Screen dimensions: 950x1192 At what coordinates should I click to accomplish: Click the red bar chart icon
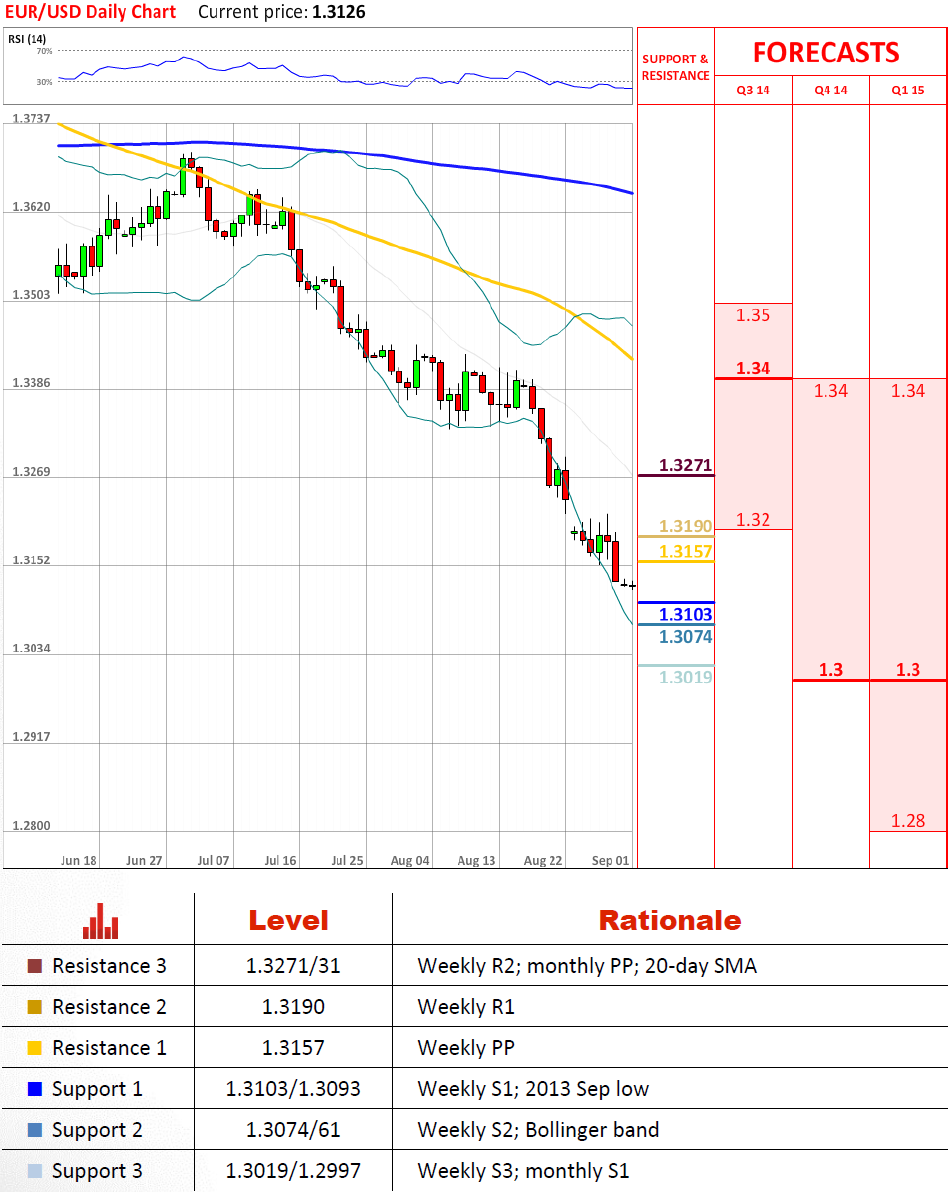[x=100, y=921]
